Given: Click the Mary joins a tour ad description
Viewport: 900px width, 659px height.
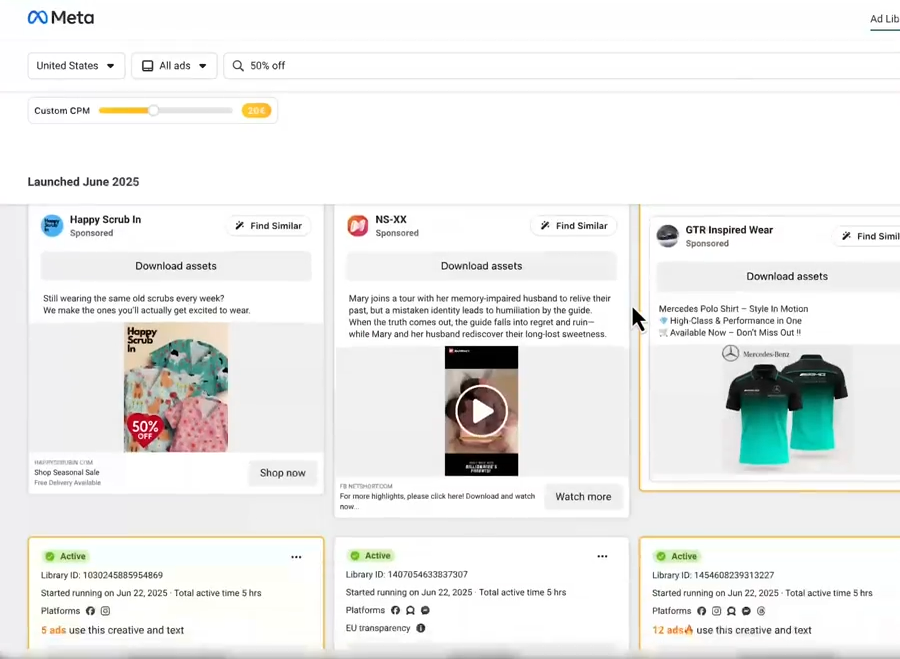Looking at the screenshot, I should [480, 316].
